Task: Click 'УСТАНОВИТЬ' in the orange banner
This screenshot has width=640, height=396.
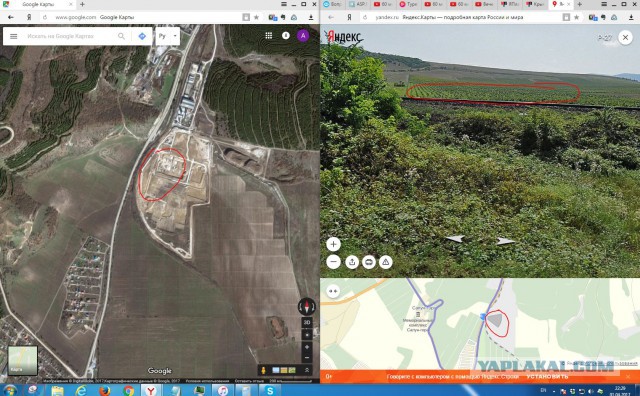Action: point(547,376)
